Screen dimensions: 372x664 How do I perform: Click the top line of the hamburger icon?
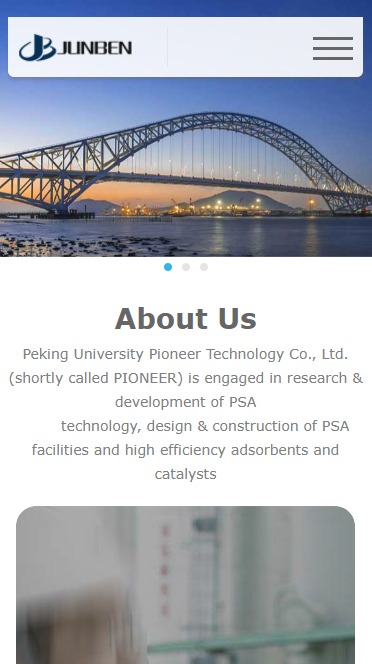click(x=333, y=38)
